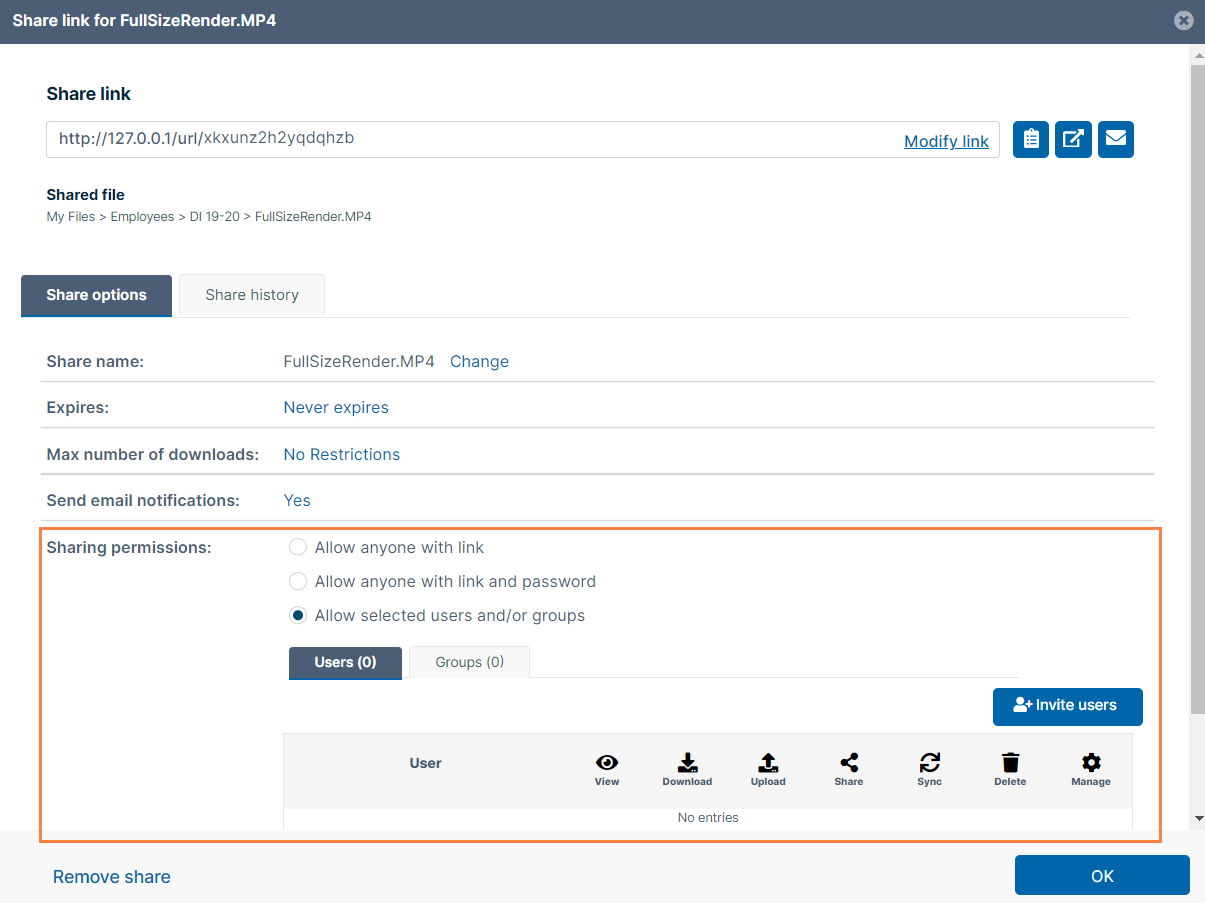
Task: Click Remove share link
Action: [x=112, y=877]
